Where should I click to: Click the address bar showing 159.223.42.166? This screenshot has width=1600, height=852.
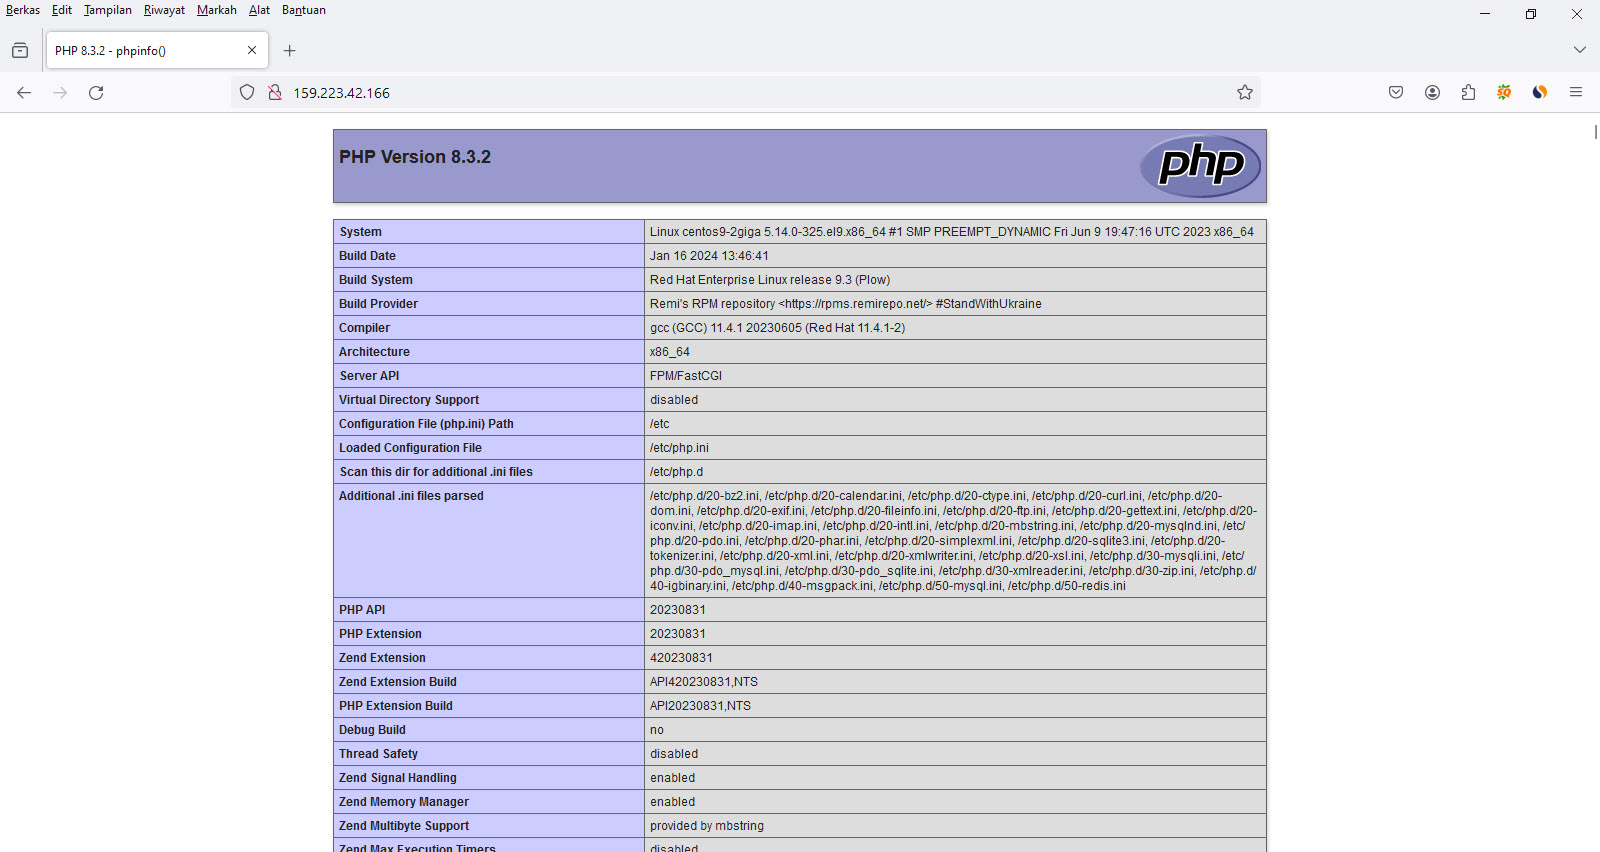tap(700, 93)
